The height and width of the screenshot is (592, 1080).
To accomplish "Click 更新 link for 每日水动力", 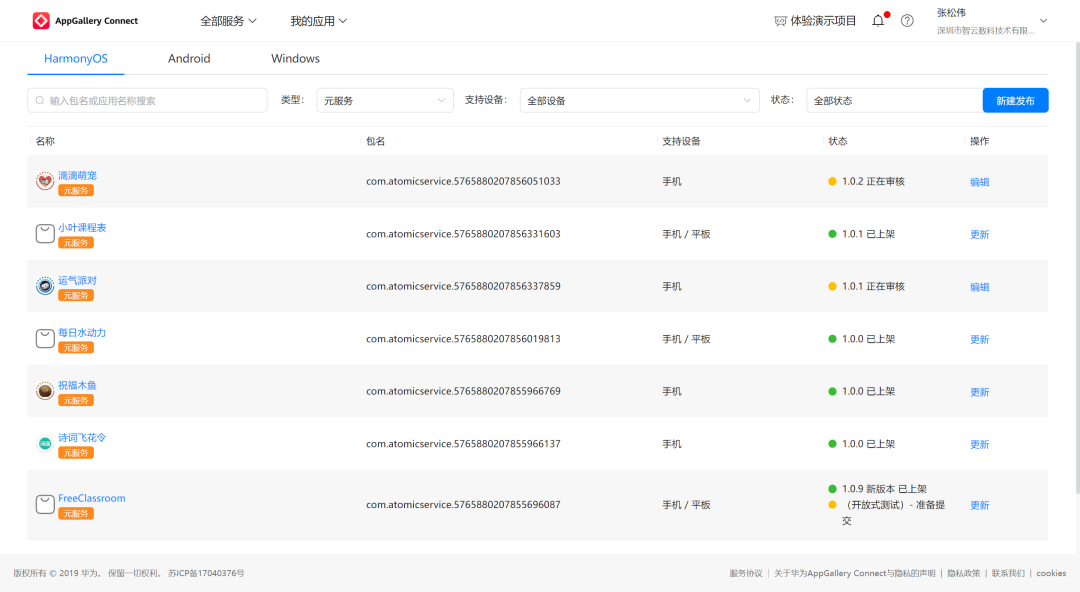I will click(979, 340).
